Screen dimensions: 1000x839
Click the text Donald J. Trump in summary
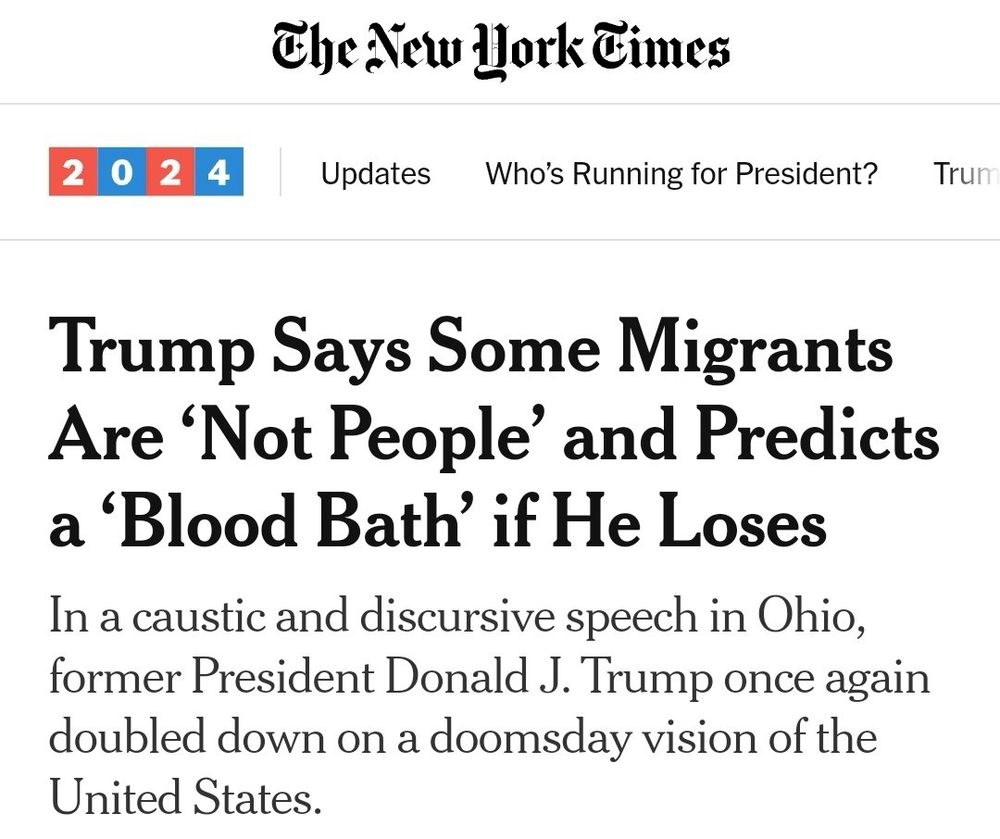click(x=548, y=676)
